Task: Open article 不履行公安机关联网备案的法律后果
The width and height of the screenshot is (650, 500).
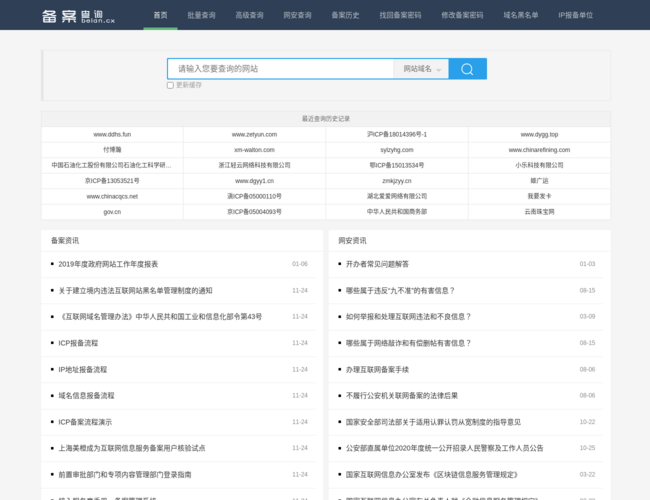Action: [x=402, y=396]
